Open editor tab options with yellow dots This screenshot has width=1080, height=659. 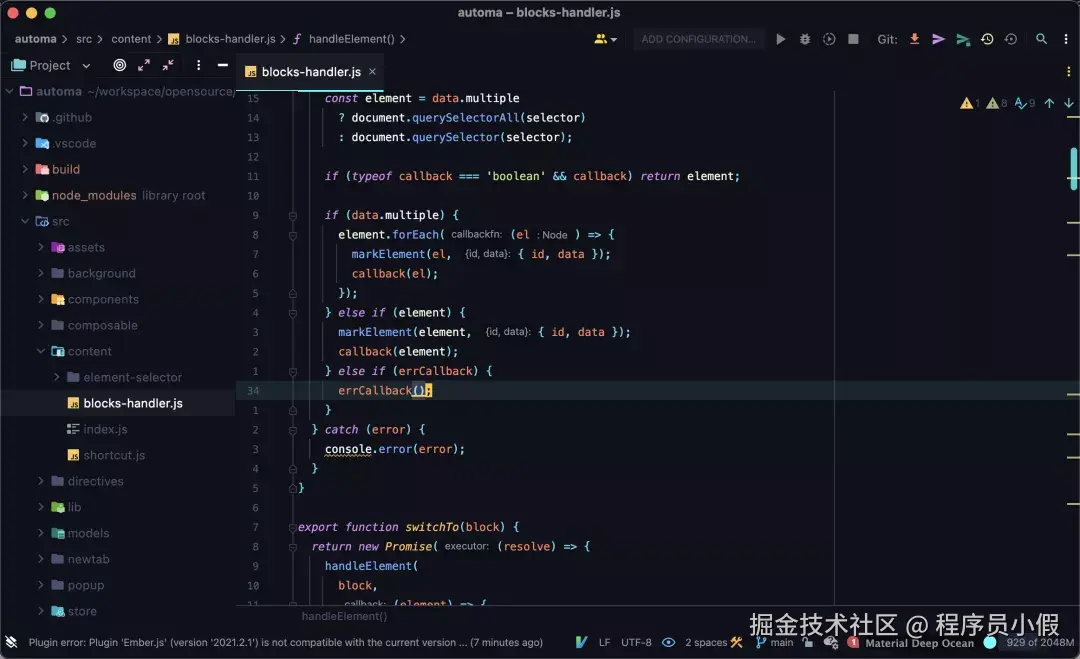[1068, 72]
